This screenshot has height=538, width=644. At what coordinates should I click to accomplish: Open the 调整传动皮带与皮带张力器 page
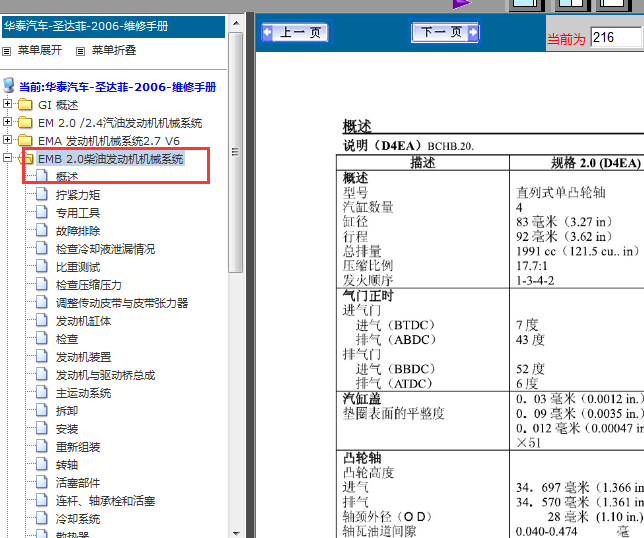pyautogui.click(x=122, y=303)
